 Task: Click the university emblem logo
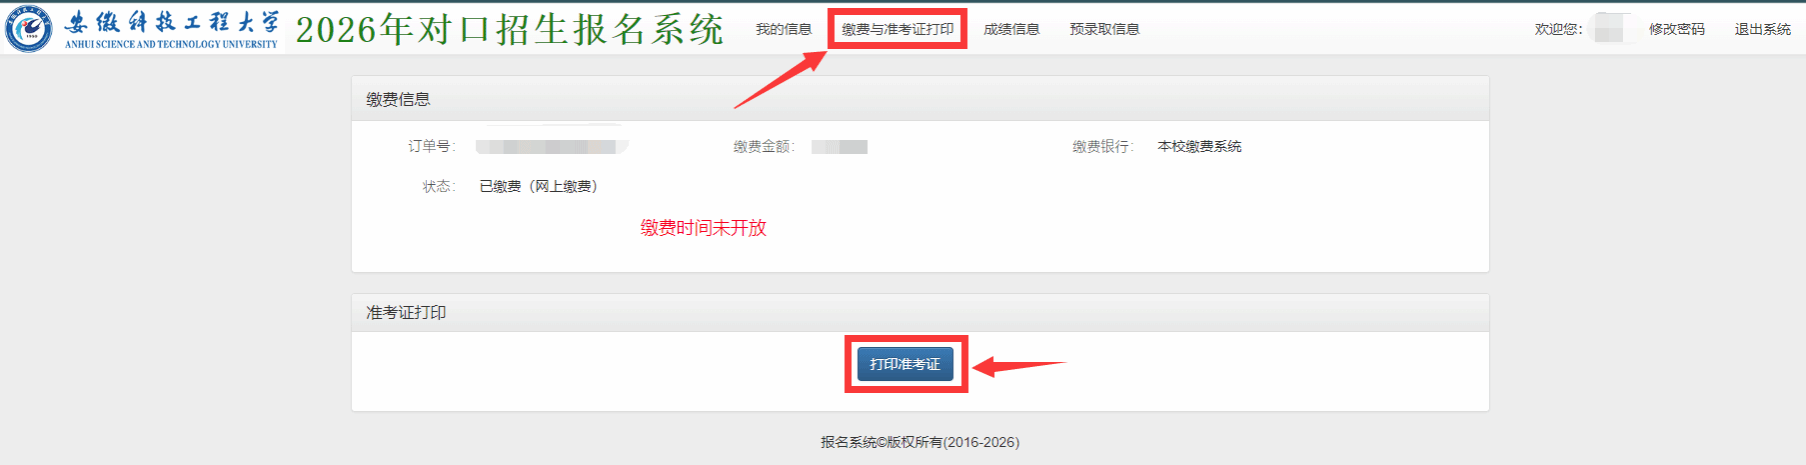click(29, 28)
